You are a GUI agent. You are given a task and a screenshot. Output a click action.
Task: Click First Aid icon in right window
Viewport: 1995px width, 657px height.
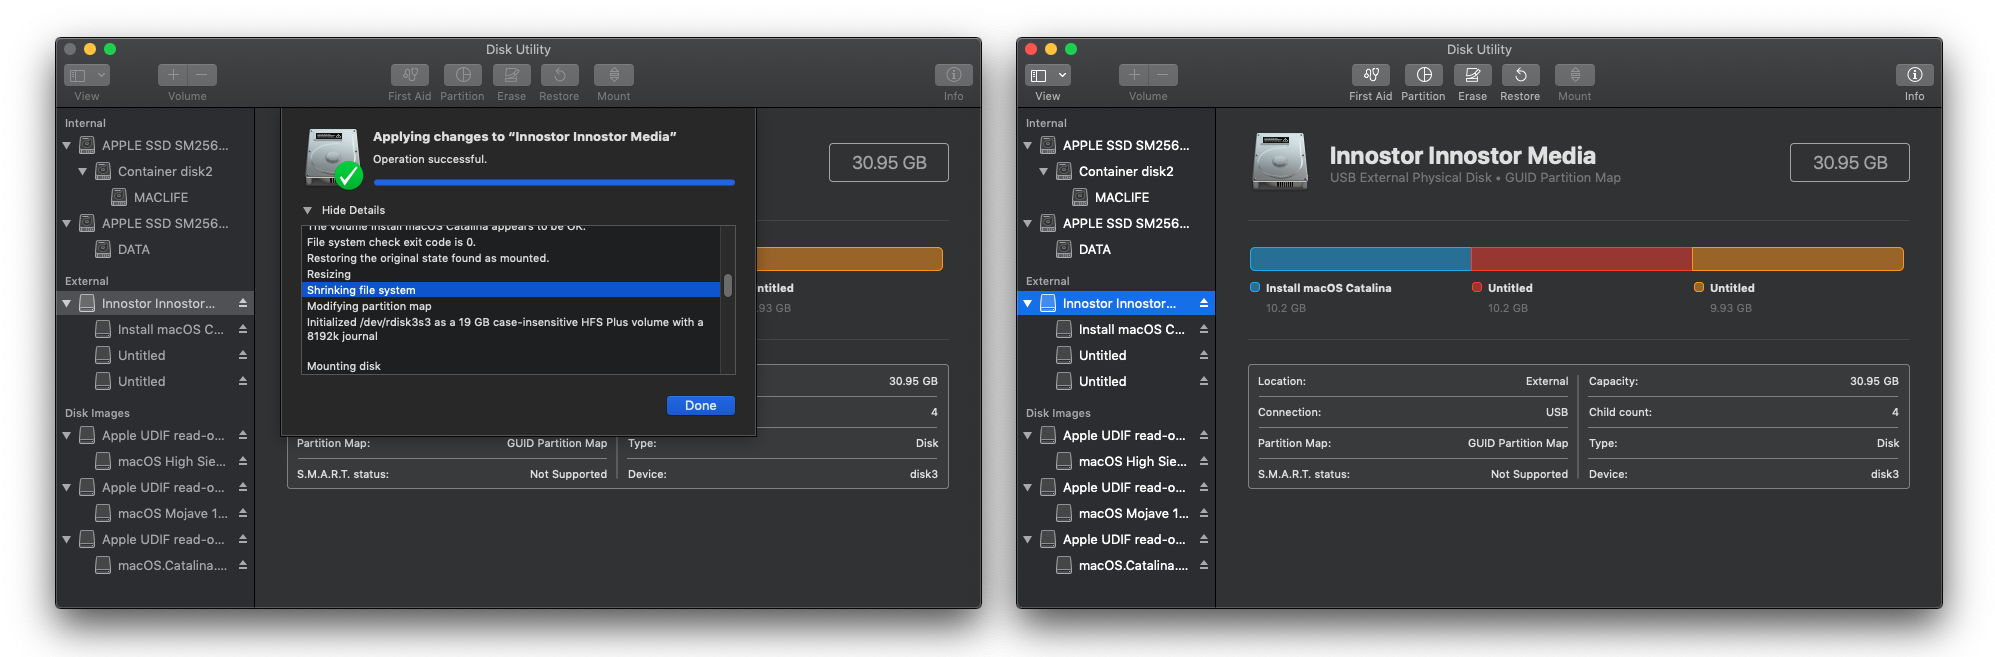pos(1370,75)
